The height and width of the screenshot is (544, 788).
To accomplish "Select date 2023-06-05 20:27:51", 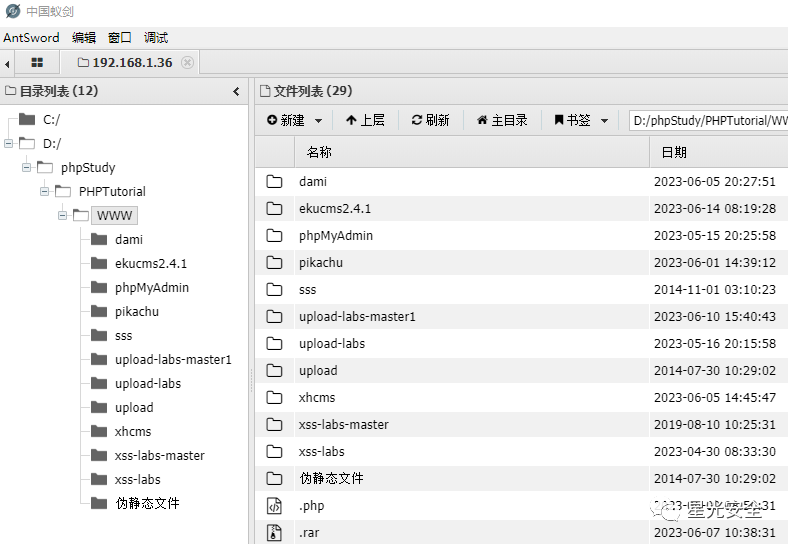I will pos(715,182).
